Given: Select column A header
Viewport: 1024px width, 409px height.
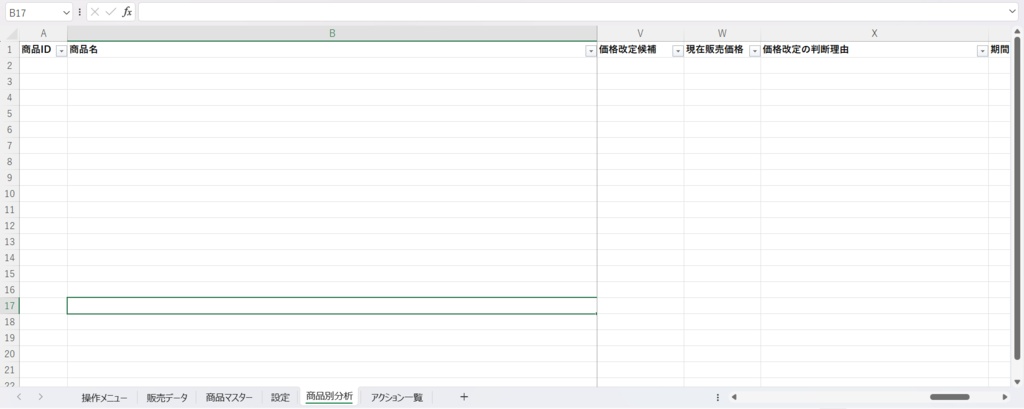Looking at the screenshot, I should point(44,33).
